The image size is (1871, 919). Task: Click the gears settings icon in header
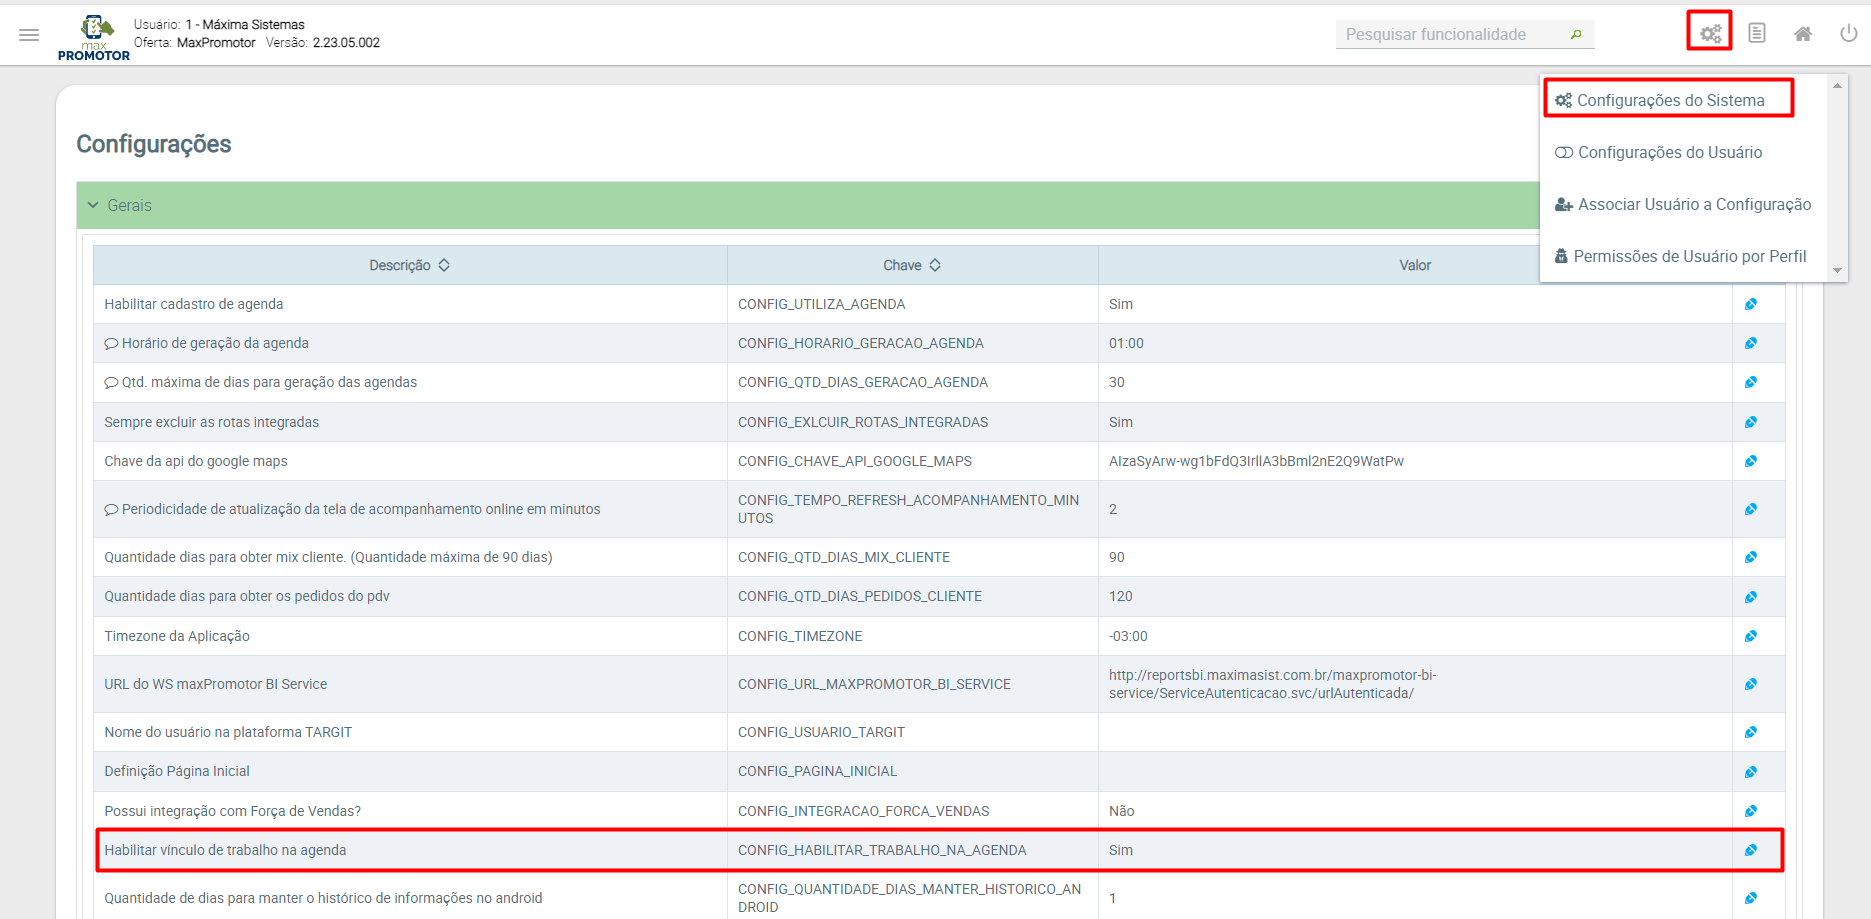click(1710, 34)
